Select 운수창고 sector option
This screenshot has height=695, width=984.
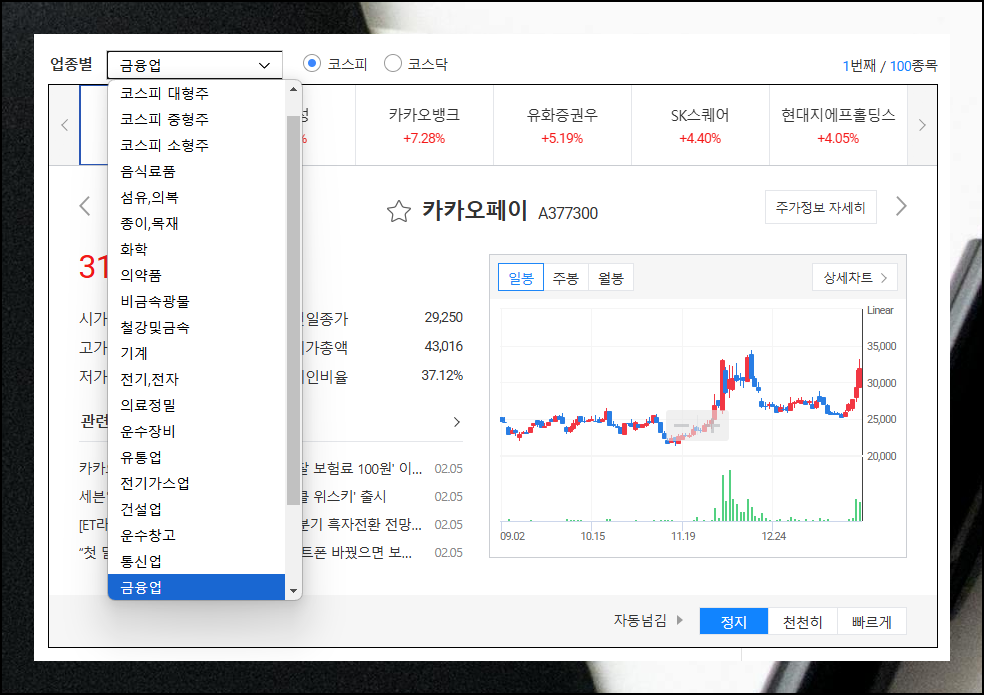click(196, 535)
